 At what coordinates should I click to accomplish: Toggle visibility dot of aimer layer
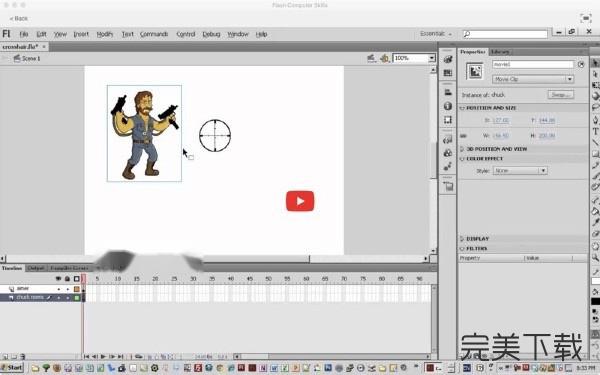click(59, 289)
